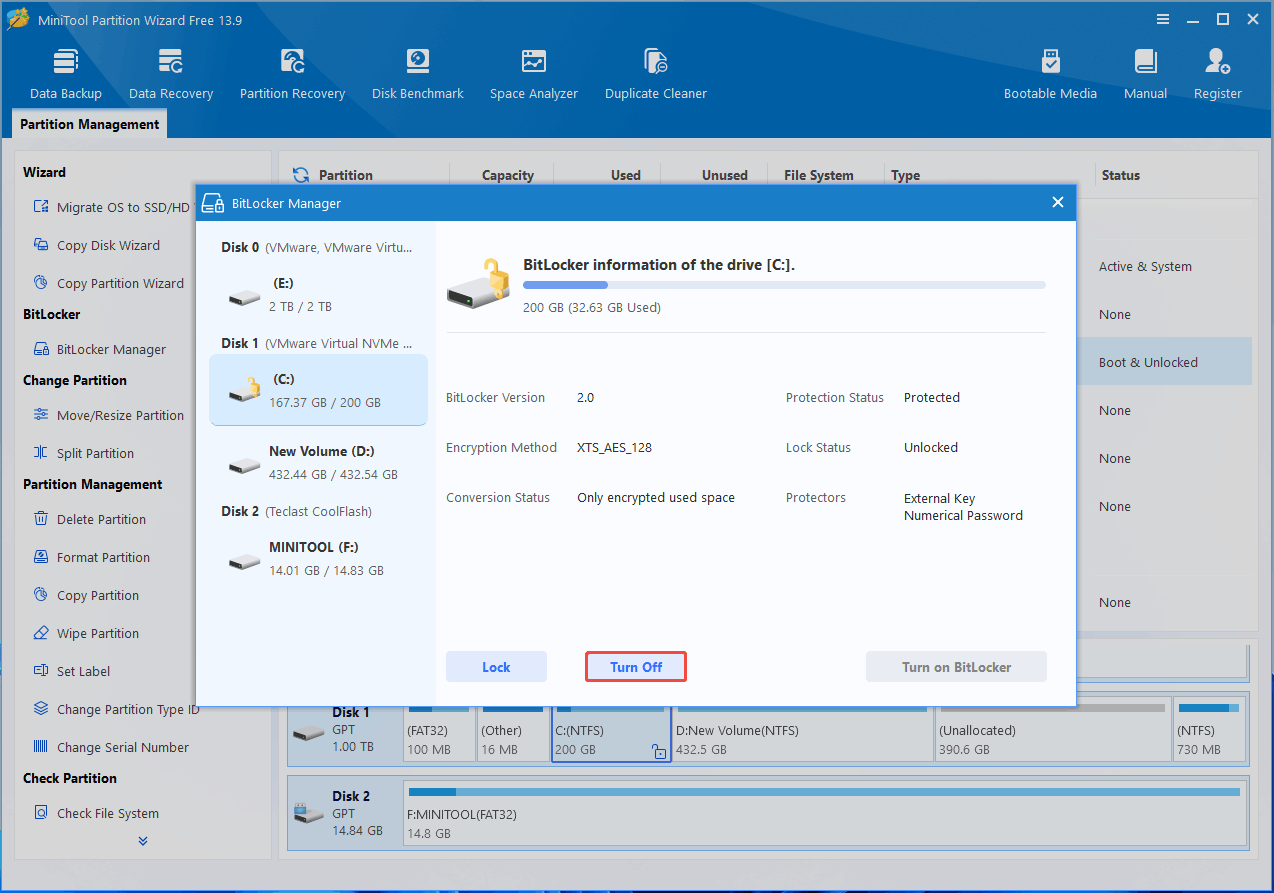Screen dimensions: 1274x893
Task: Open the hamburger menu in the title bar
Action: 1162,19
